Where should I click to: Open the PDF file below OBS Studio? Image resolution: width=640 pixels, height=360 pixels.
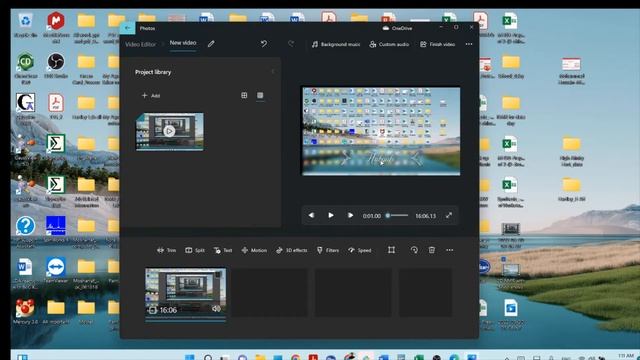(56, 106)
